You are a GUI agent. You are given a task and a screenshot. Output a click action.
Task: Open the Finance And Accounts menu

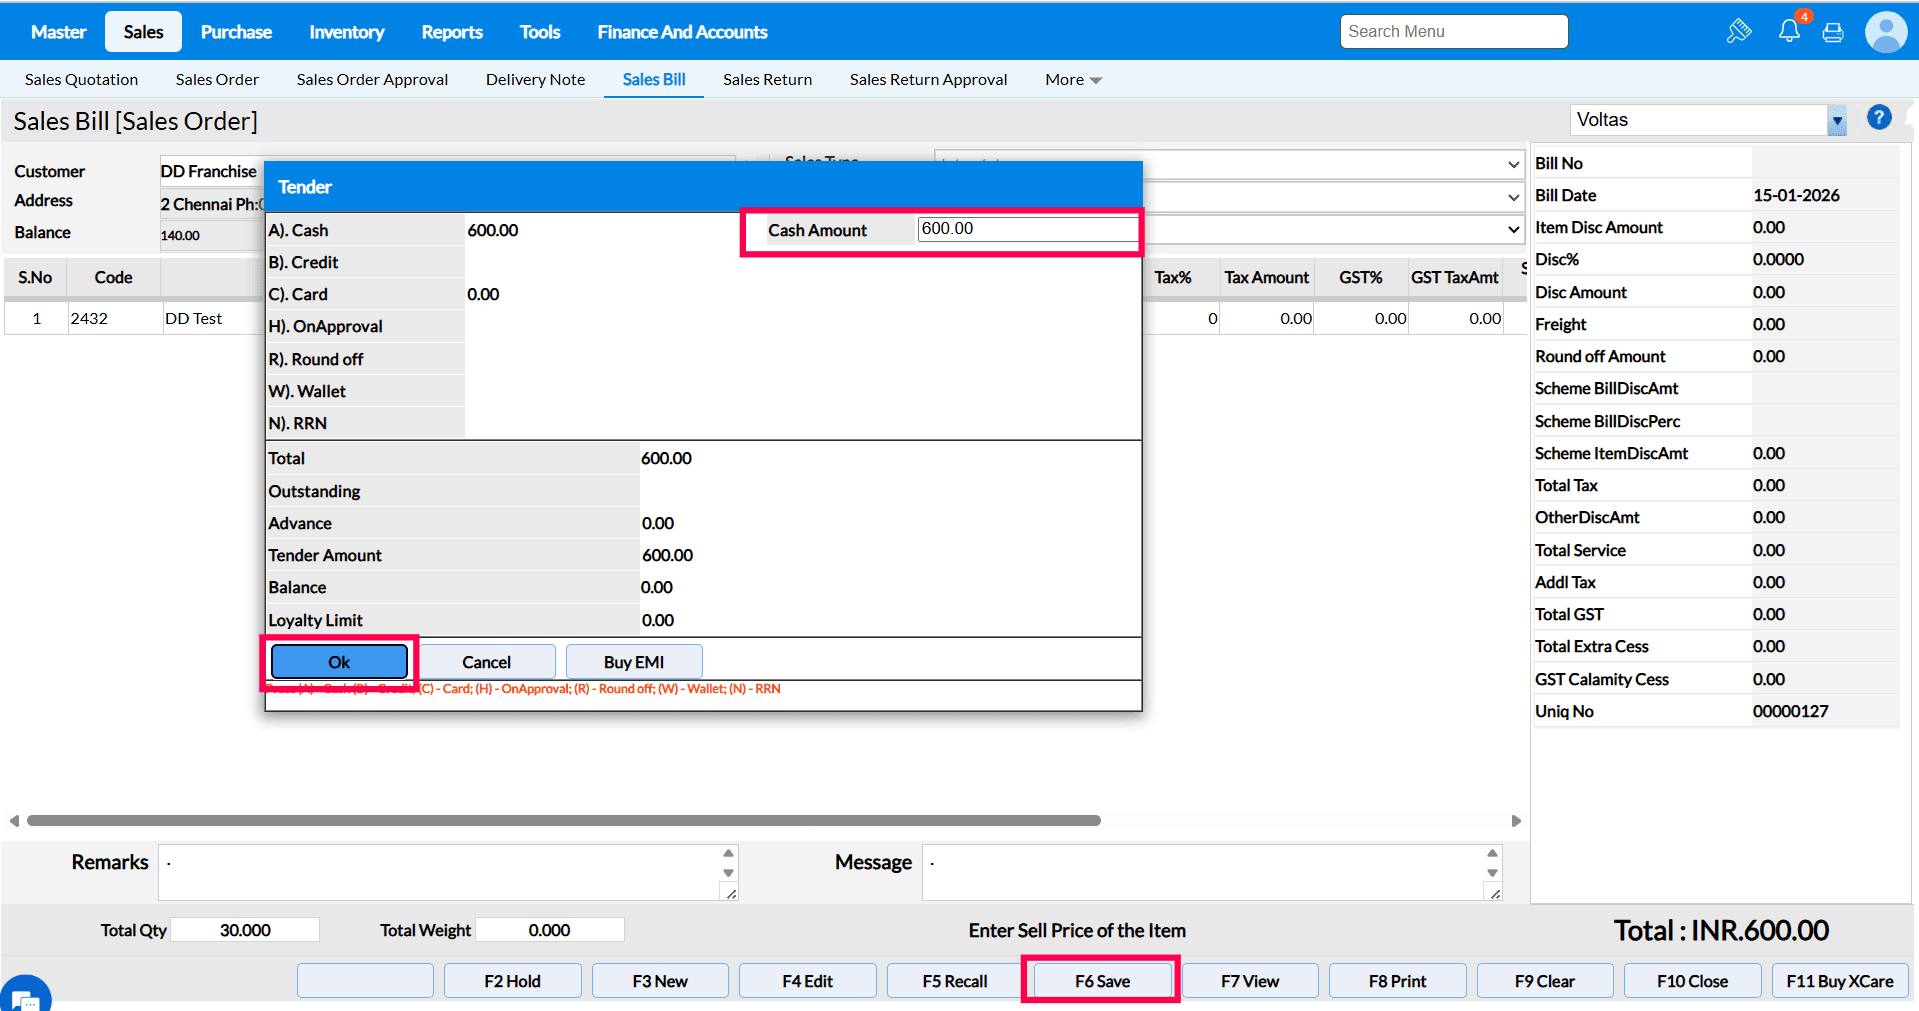click(682, 32)
